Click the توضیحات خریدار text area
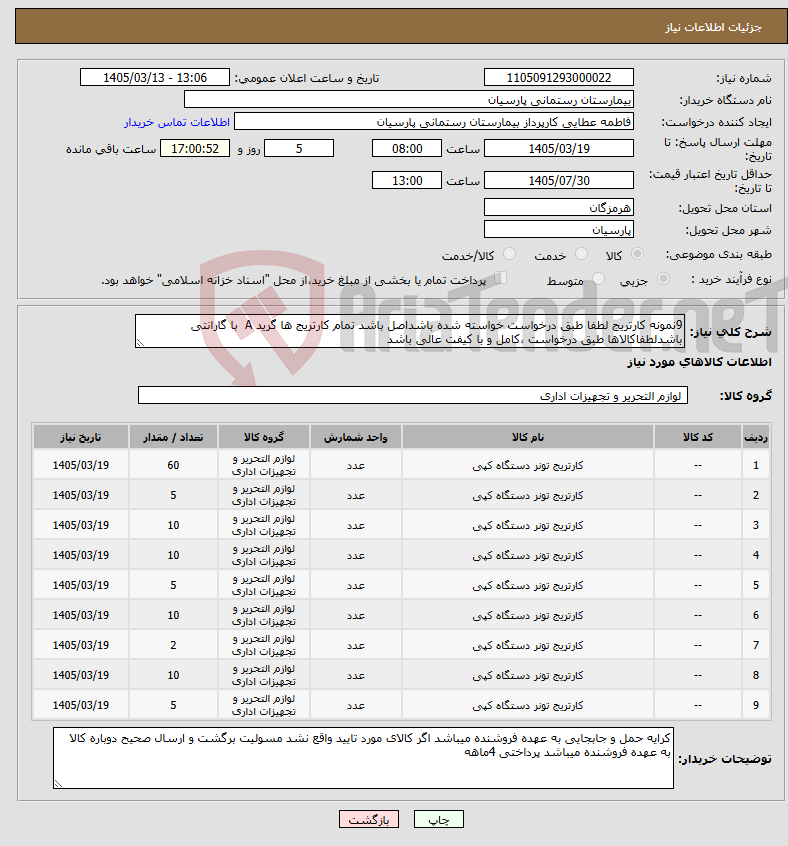The height and width of the screenshot is (846, 788). 364,758
